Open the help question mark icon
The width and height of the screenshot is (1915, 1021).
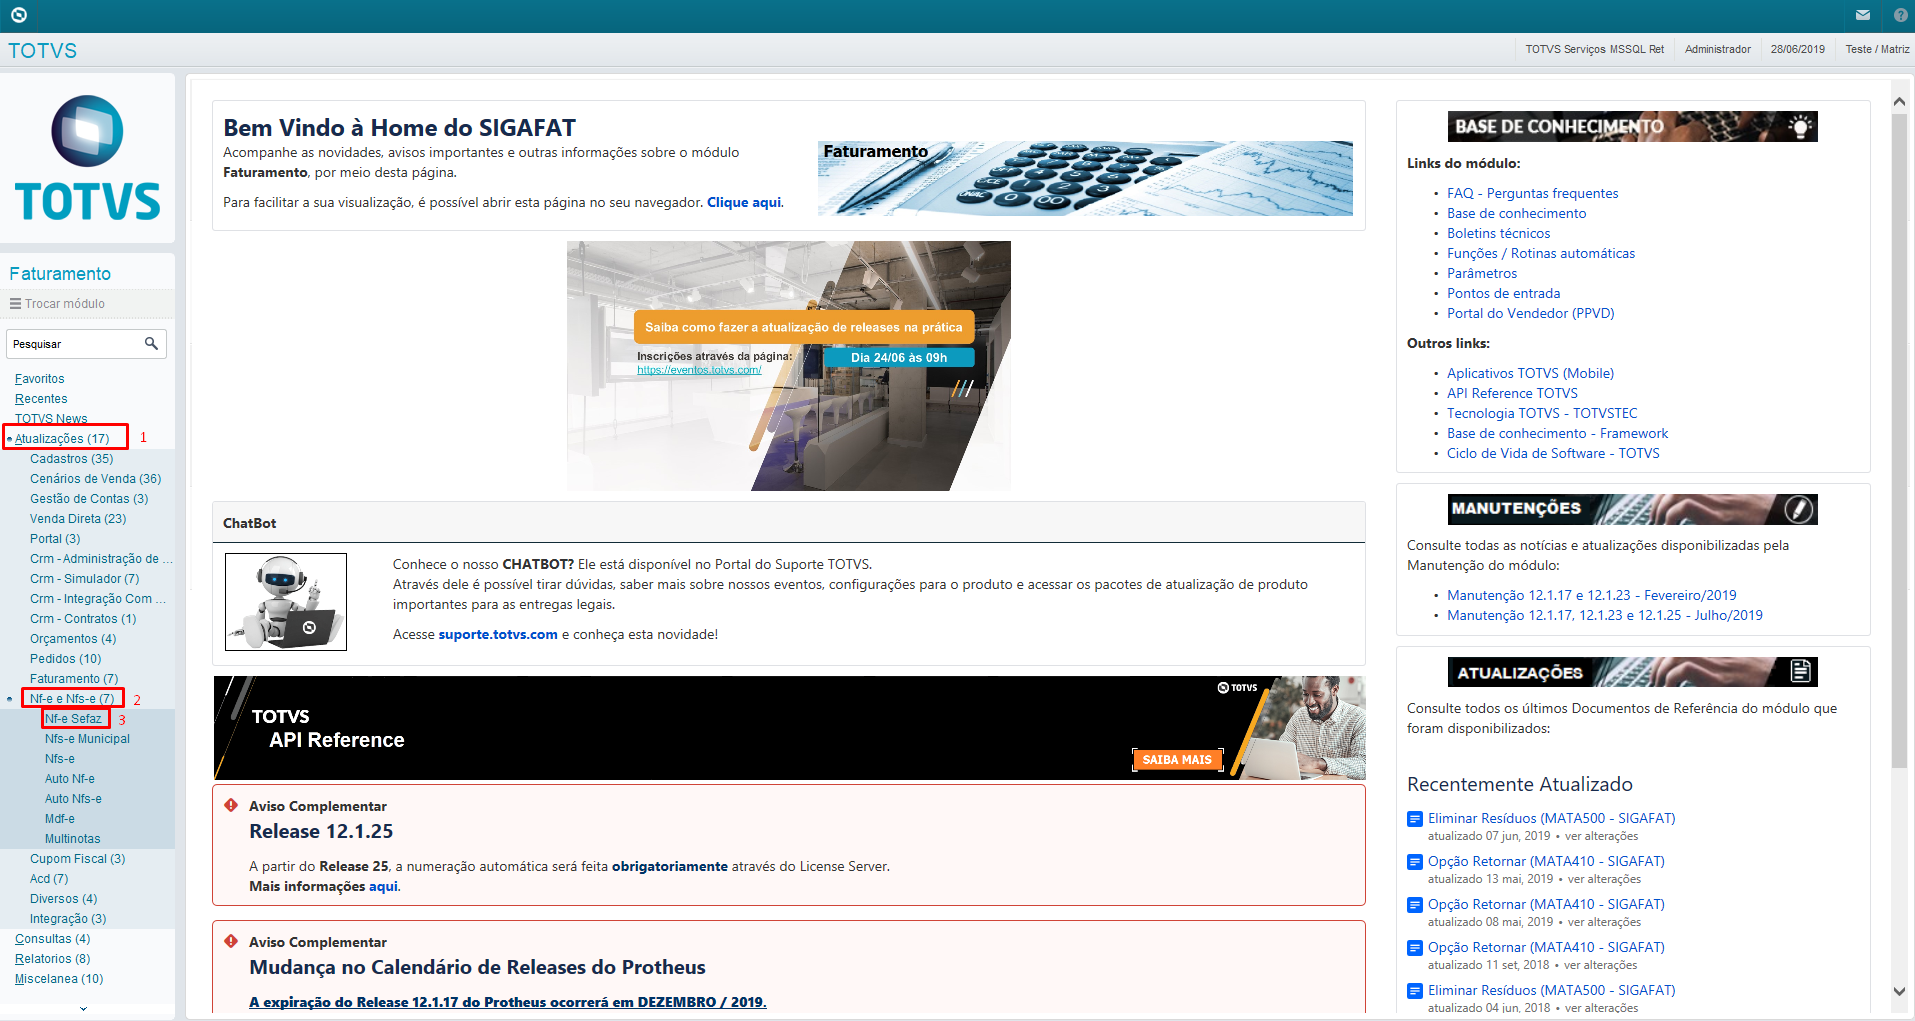coord(1901,15)
